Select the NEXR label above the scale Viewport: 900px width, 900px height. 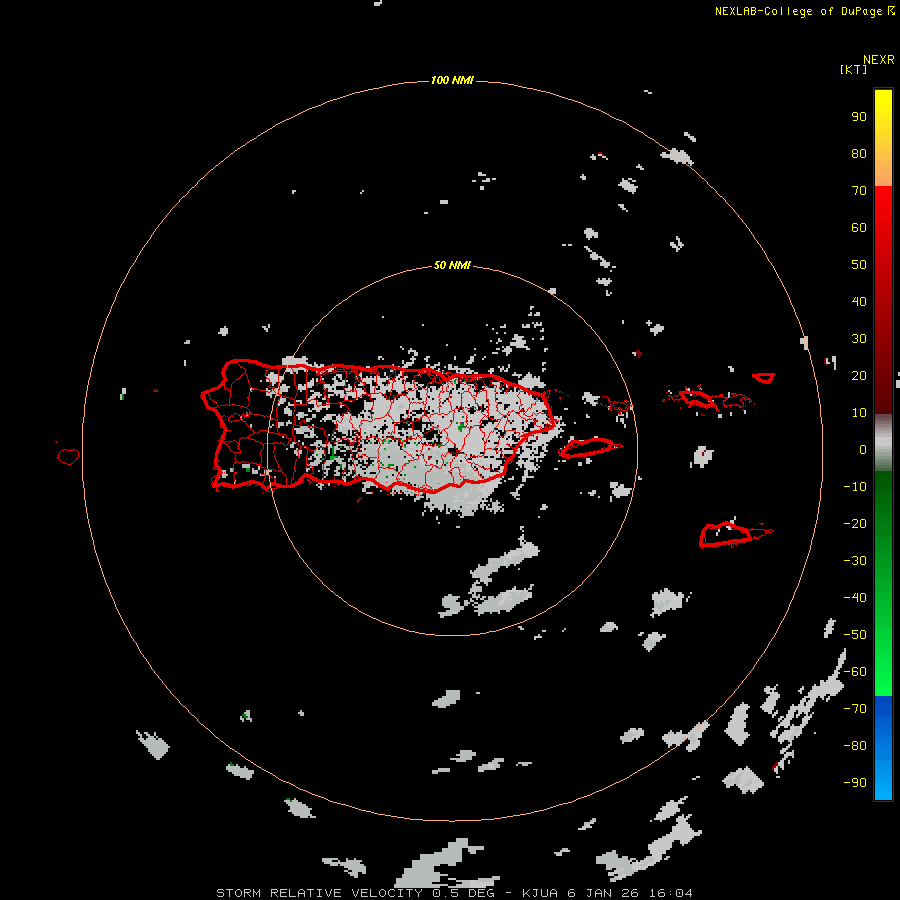tap(878, 59)
